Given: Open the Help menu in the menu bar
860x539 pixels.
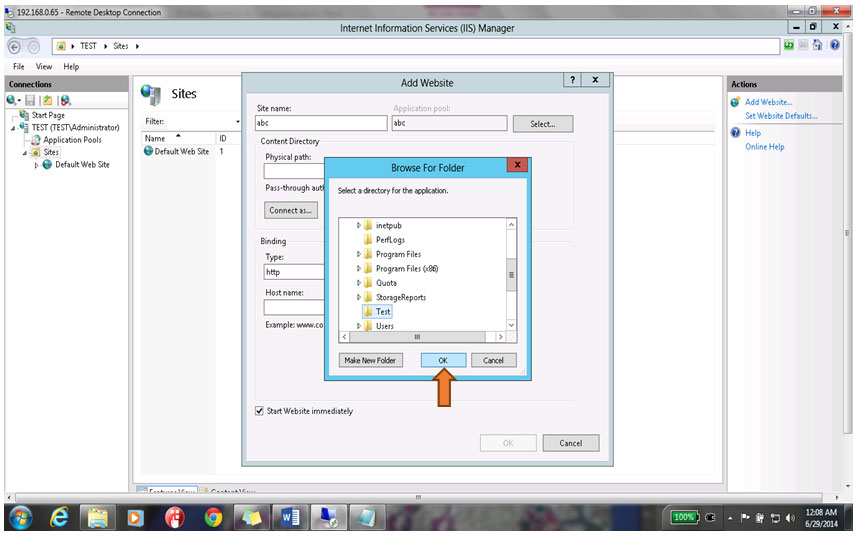Looking at the screenshot, I should (71, 66).
